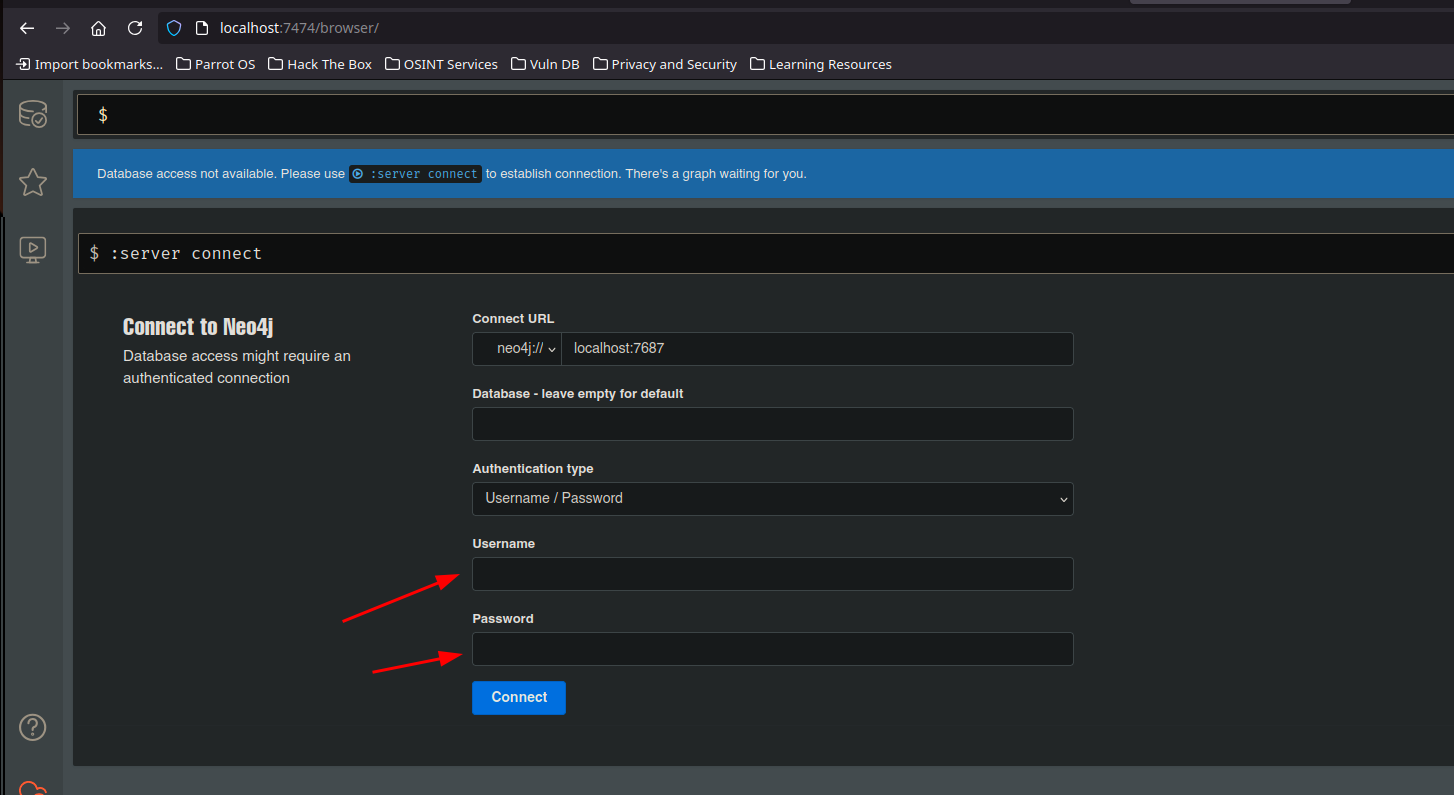Open the Hack The Box bookmarks folder
The width and height of the screenshot is (1454, 795).
point(320,64)
